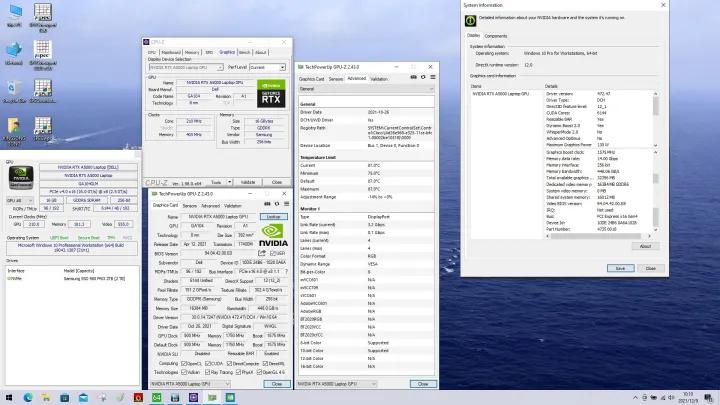Open the hamburger menu in GPU-Z Advanced window
The image size is (720, 405).
[433, 77]
